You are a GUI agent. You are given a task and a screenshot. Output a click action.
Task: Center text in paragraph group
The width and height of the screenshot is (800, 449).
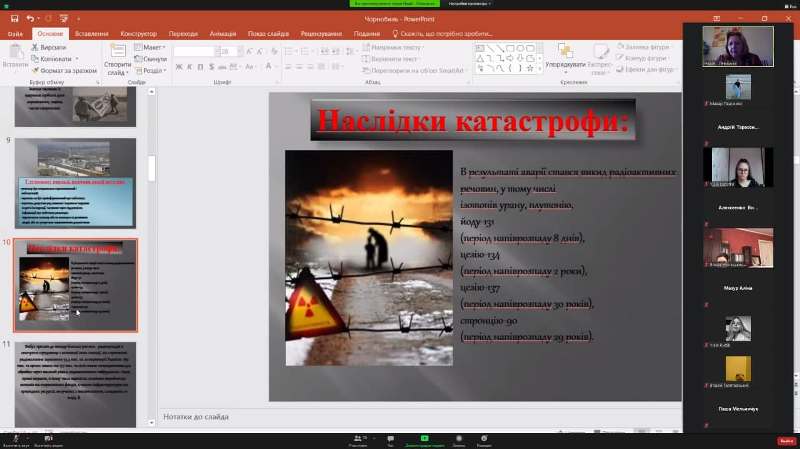click(299, 67)
